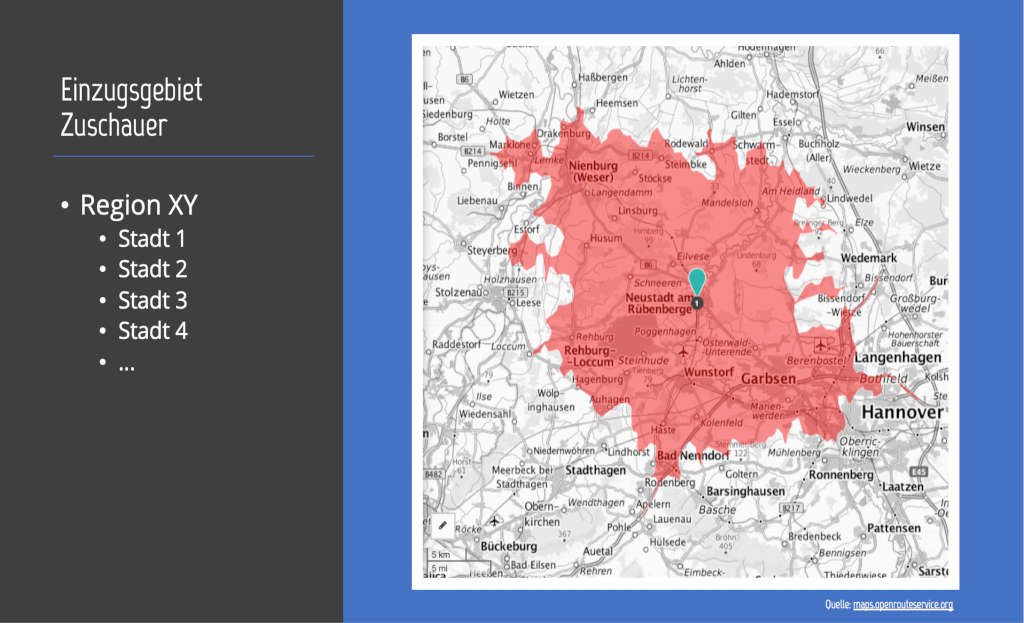Open the maps.openrouteservice.org source link

pyautogui.click(x=902, y=605)
